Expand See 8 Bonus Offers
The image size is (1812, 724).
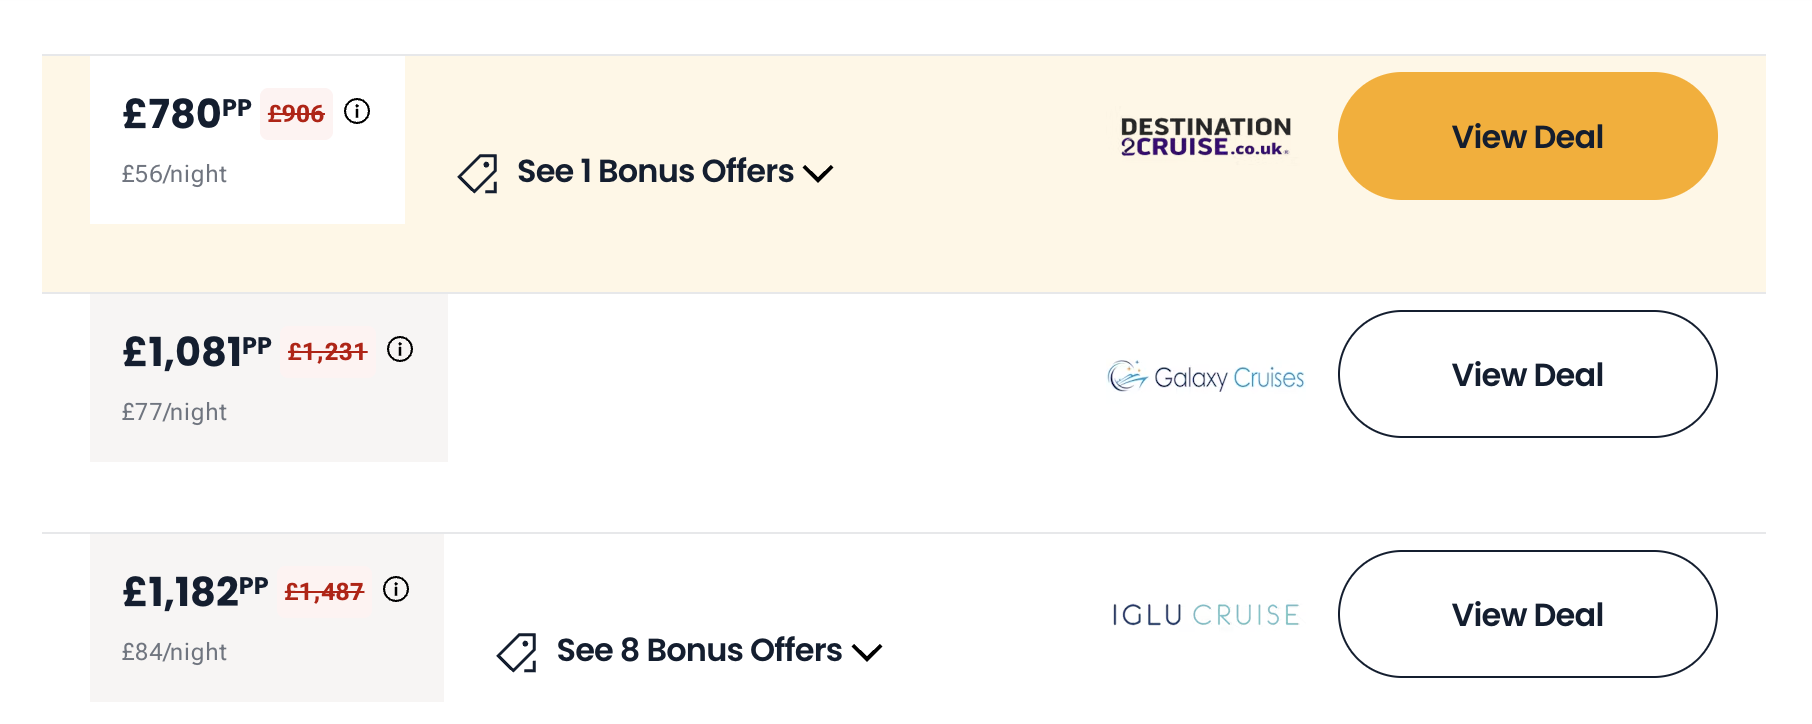click(x=699, y=651)
